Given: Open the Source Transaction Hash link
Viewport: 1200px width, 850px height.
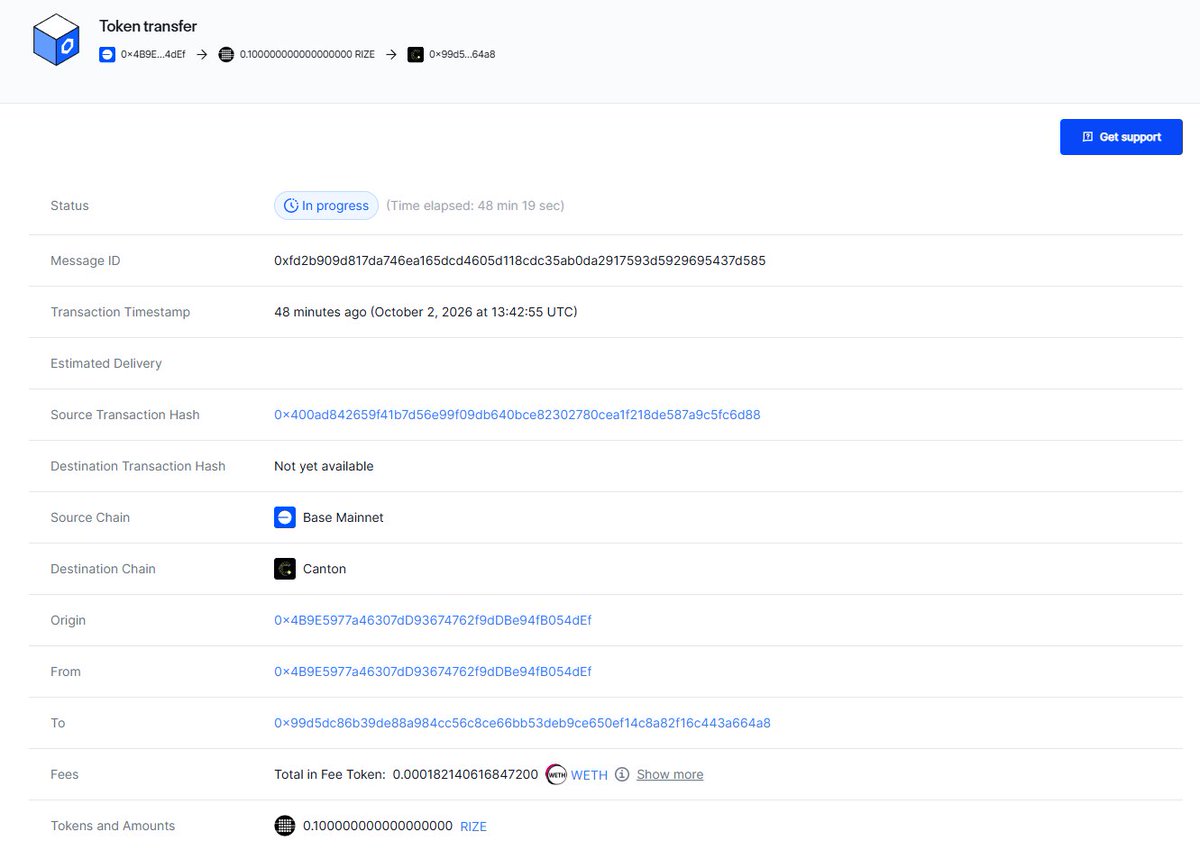Looking at the screenshot, I should point(517,415).
